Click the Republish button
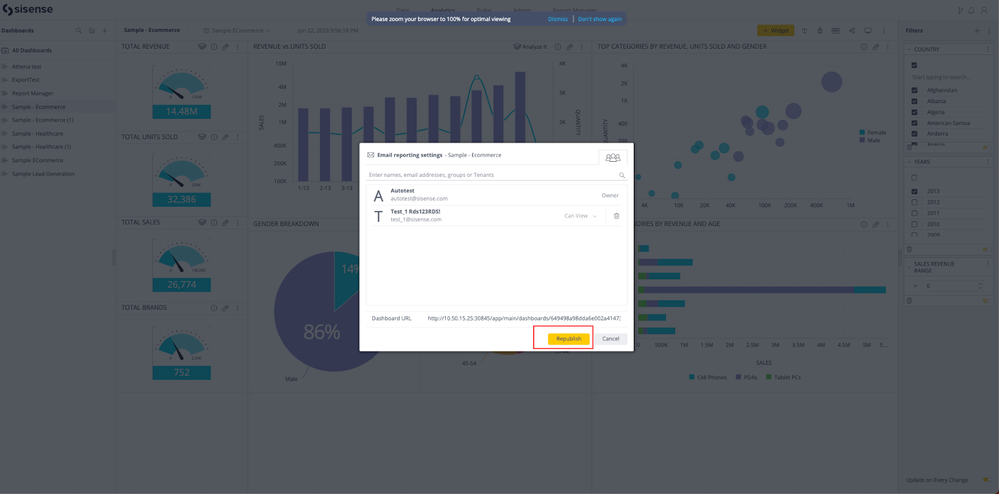This screenshot has height=494, width=999. pyautogui.click(x=568, y=339)
